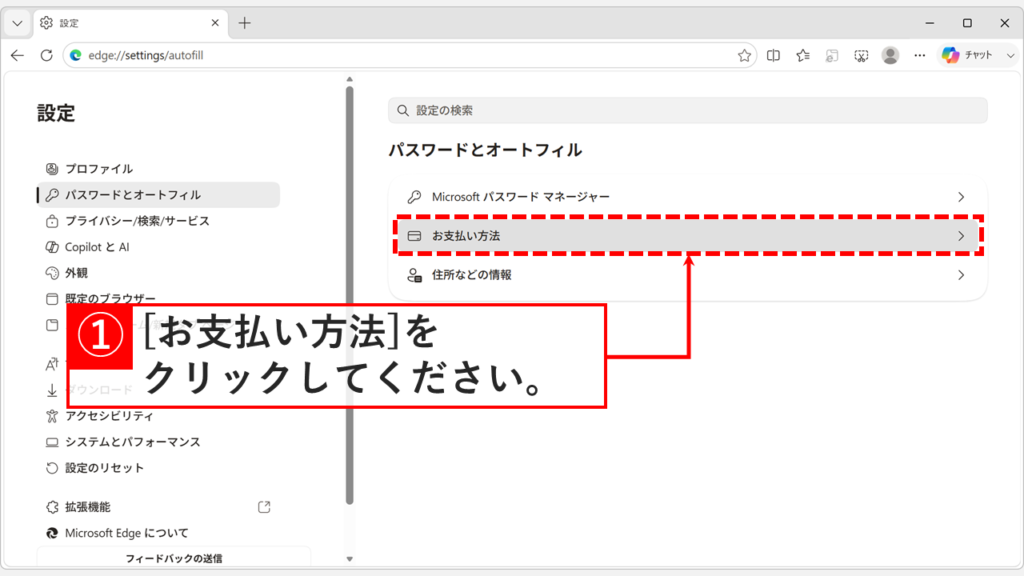Open Copilot チャット button
The image size is (1024, 576).
(x=967, y=56)
